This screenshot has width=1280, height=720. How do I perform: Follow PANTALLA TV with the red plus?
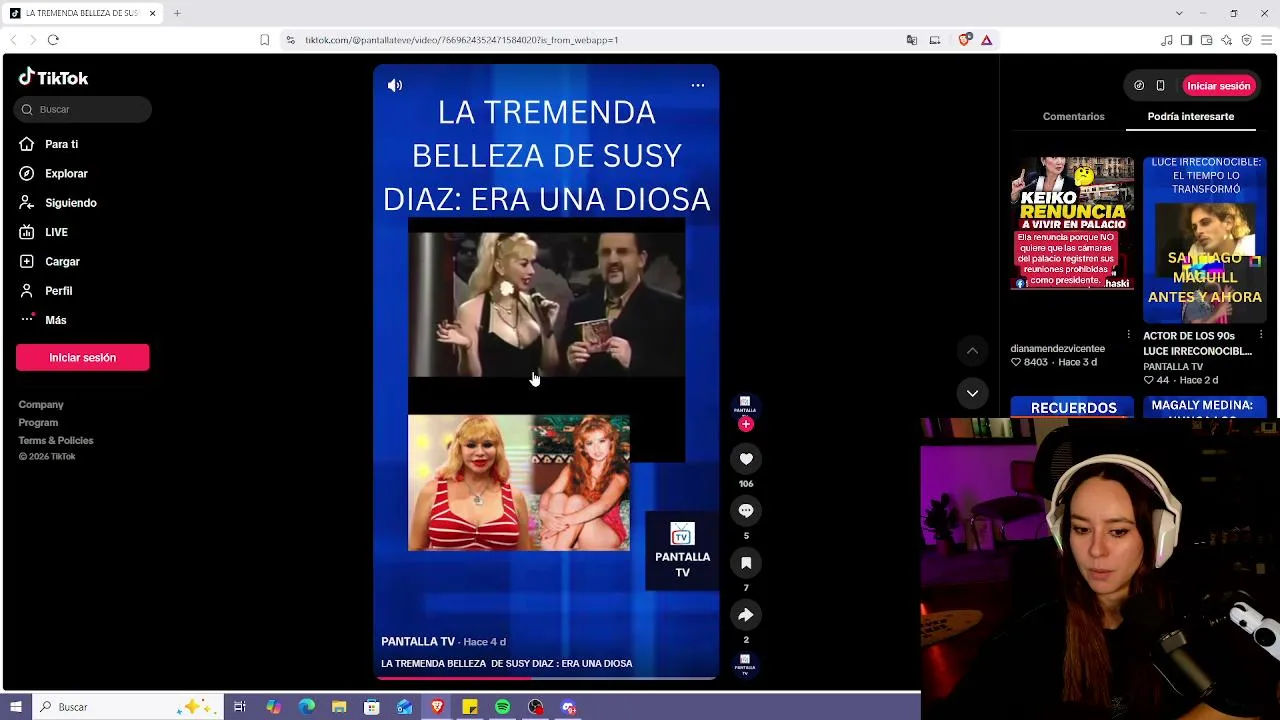click(x=745, y=424)
